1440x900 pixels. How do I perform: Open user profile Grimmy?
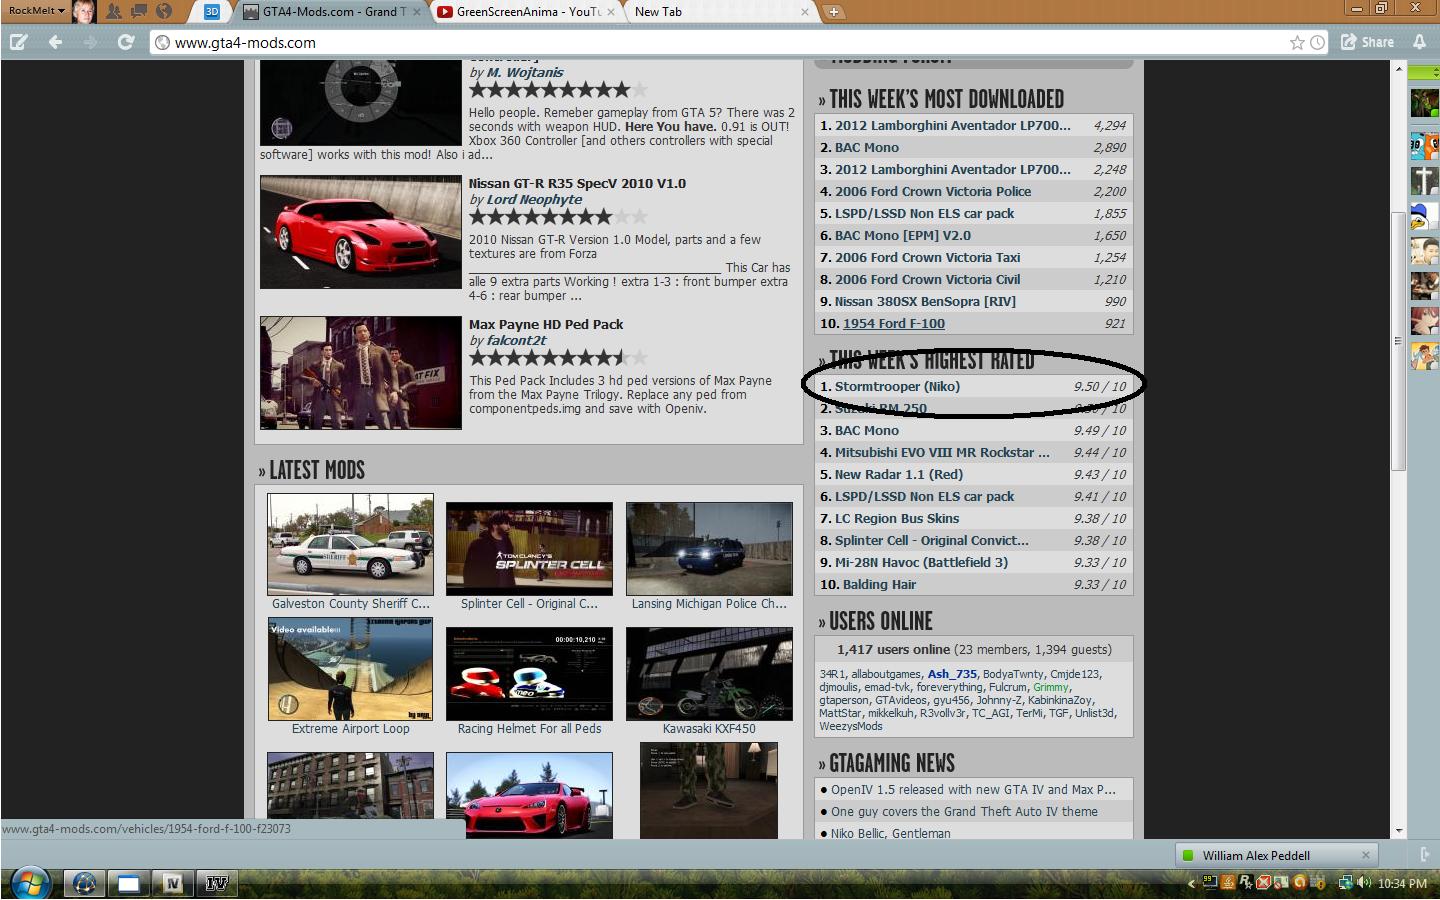1051,687
